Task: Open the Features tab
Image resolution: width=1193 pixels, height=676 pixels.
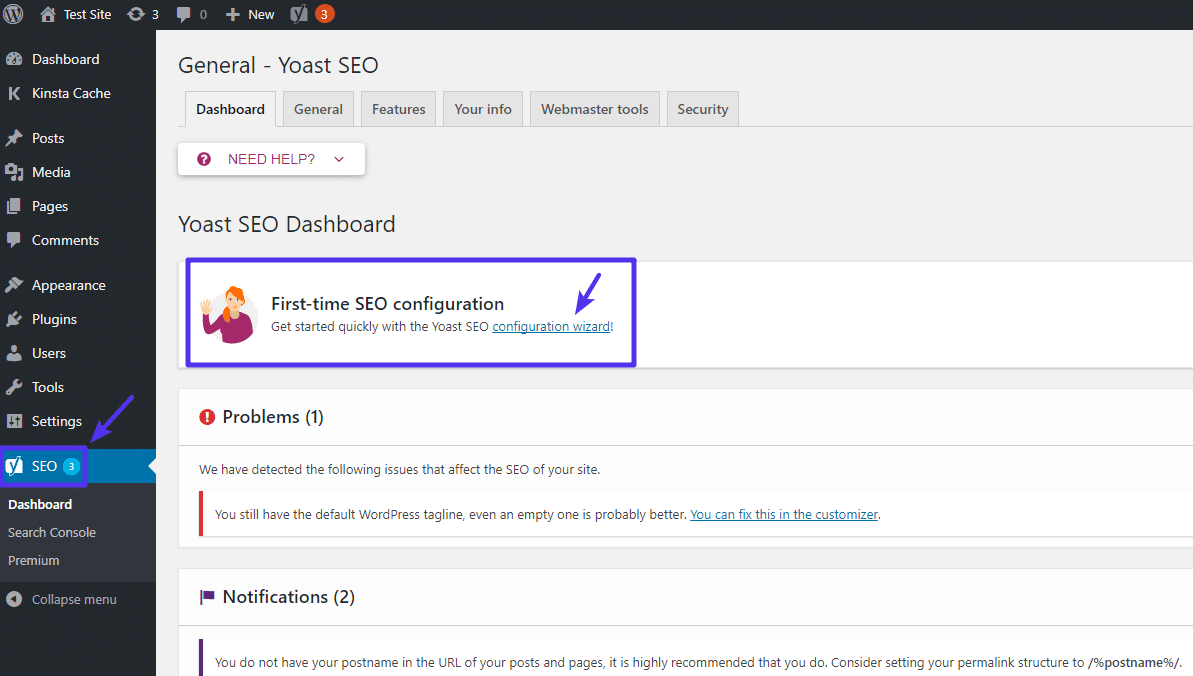Action: coord(398,108)
